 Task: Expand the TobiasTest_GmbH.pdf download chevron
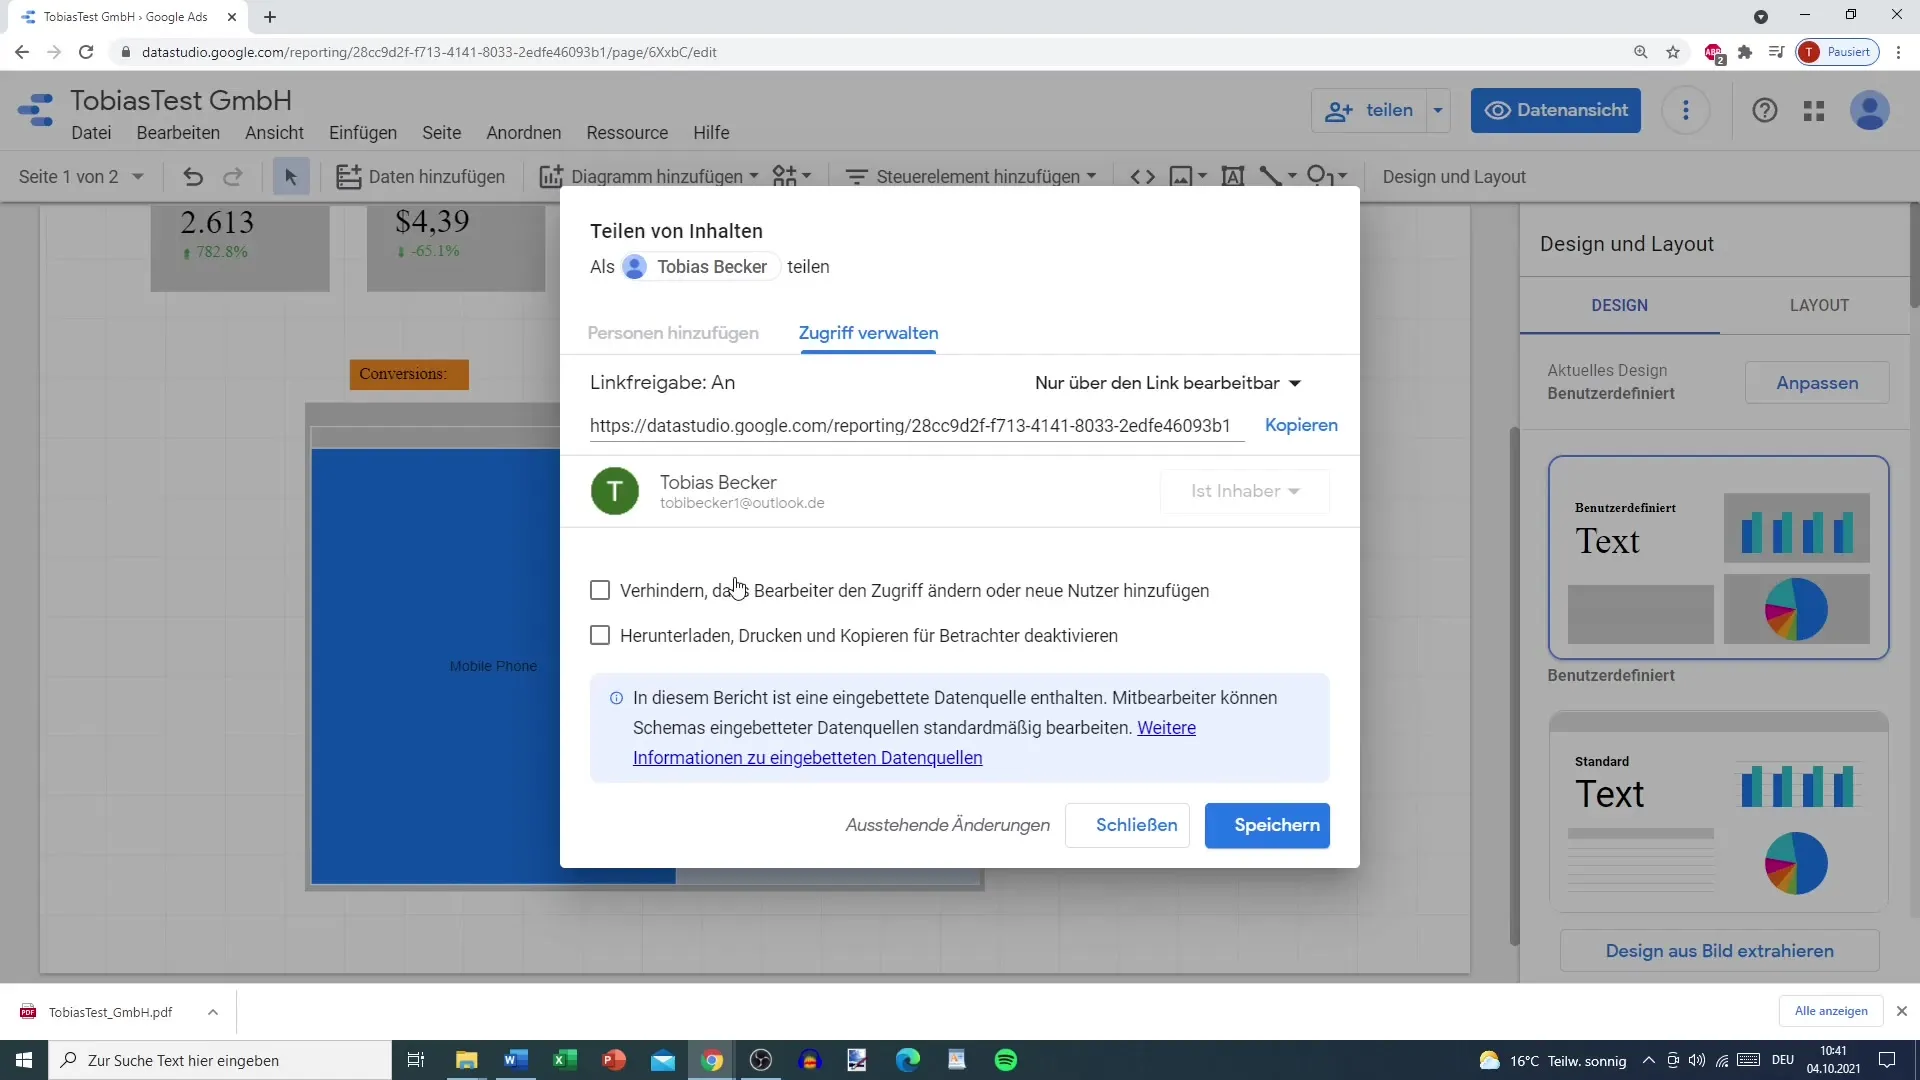pos(213,1012)
